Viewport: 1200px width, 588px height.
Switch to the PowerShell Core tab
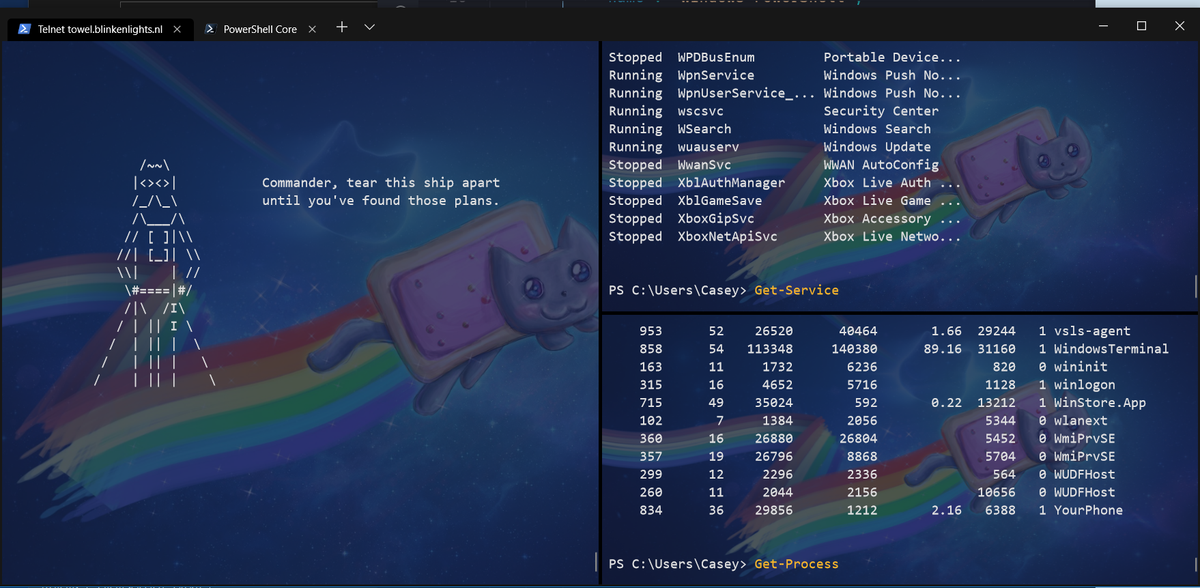262,28
